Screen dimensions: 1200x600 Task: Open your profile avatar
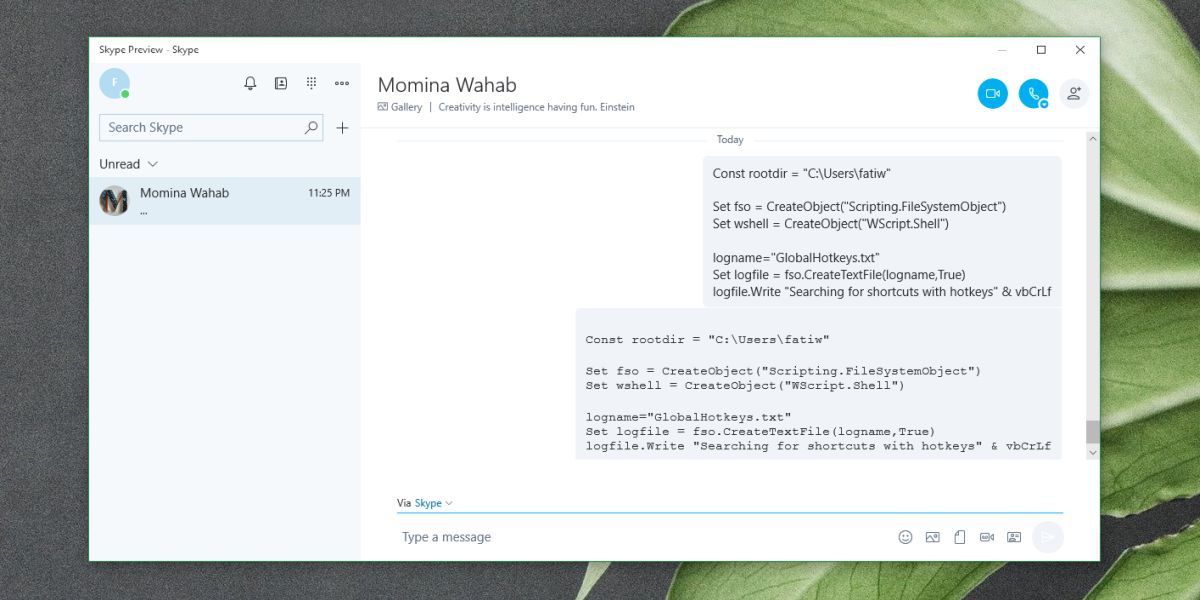(114, 83)
